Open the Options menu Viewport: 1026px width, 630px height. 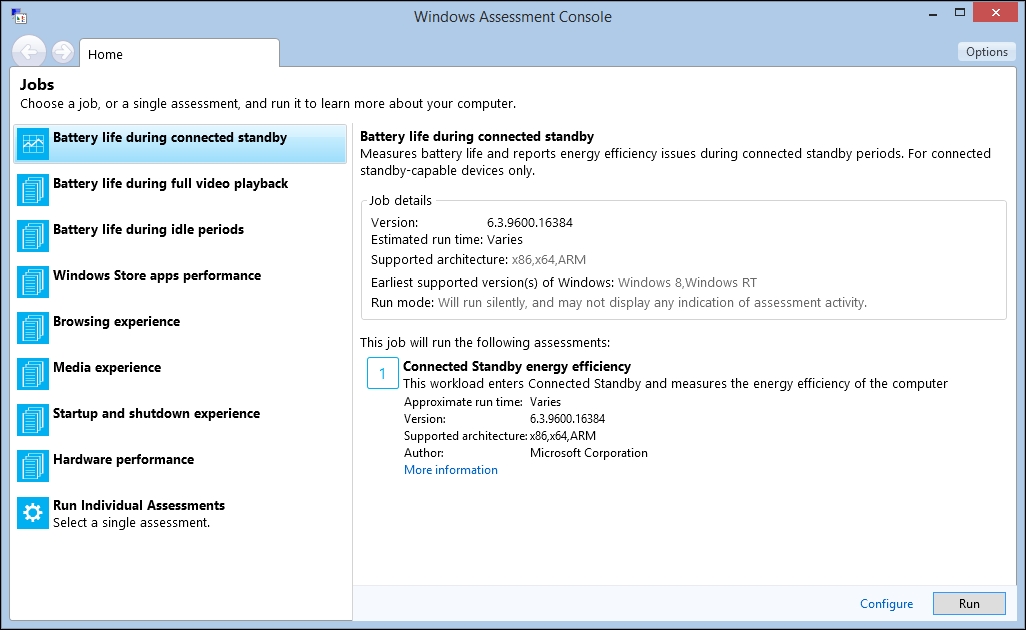tap(986, 51)
